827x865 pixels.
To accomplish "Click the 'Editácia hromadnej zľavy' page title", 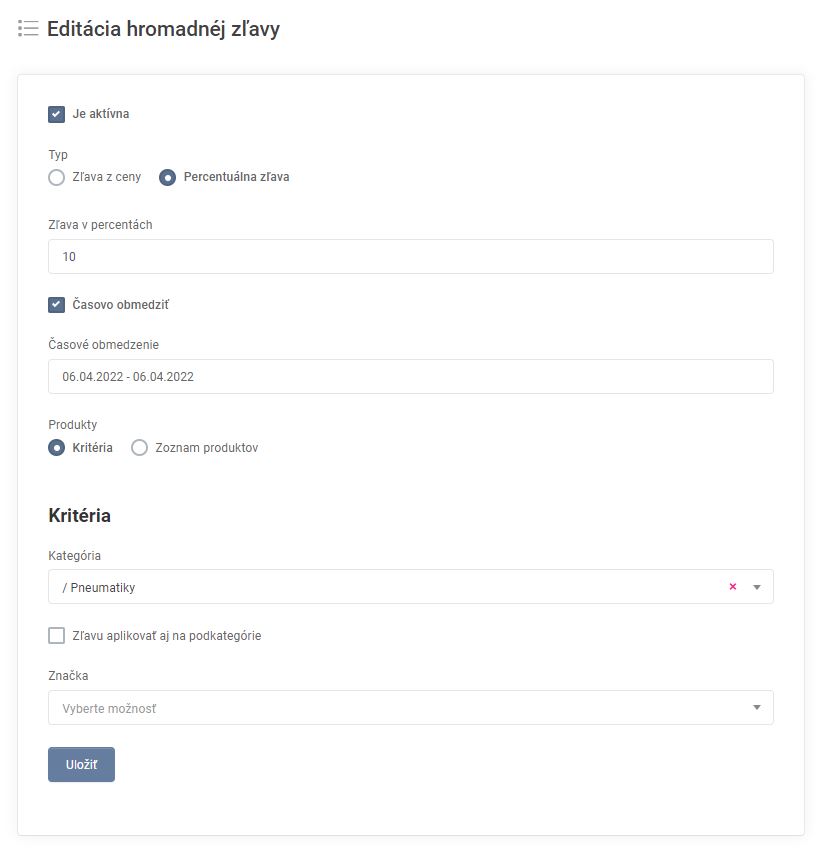I will coord(163,29).
